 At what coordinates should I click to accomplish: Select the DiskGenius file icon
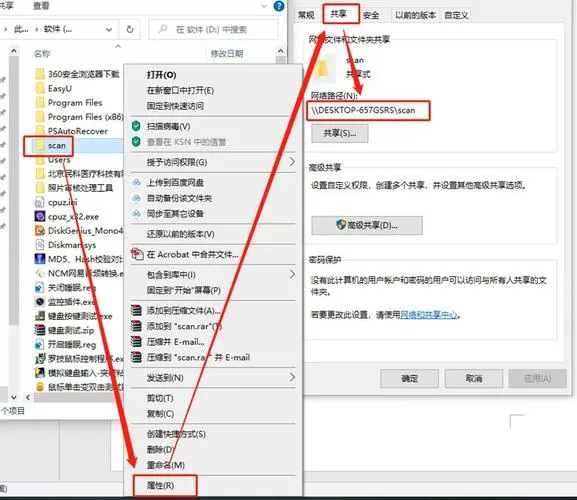[x=40, y=231]
